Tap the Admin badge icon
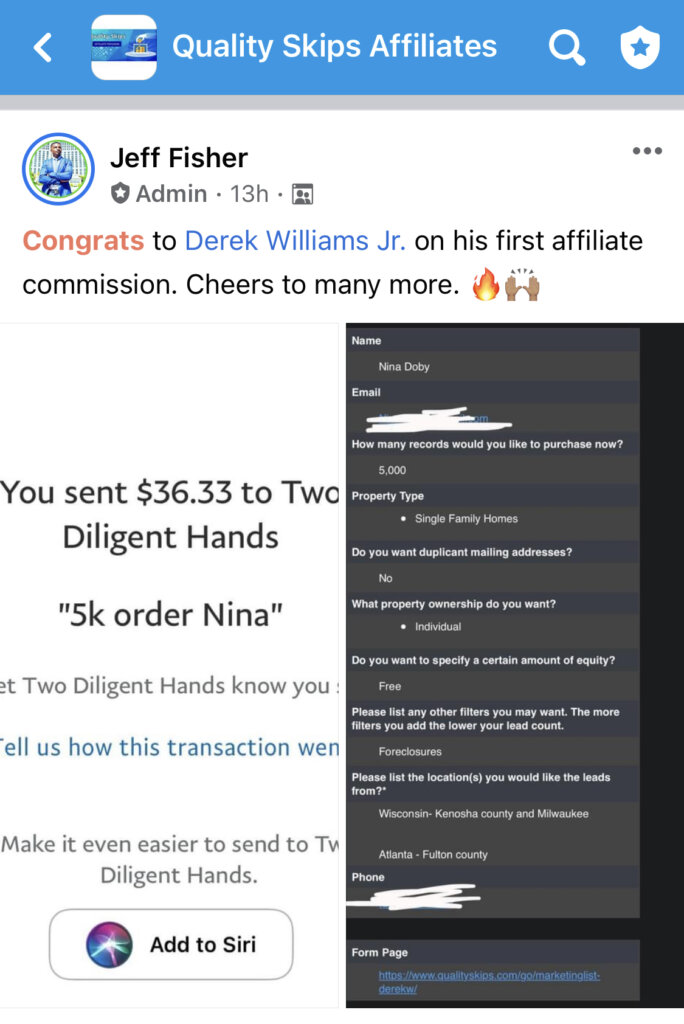This screenshot has width=684, height=1024. (x=120, y=193)
